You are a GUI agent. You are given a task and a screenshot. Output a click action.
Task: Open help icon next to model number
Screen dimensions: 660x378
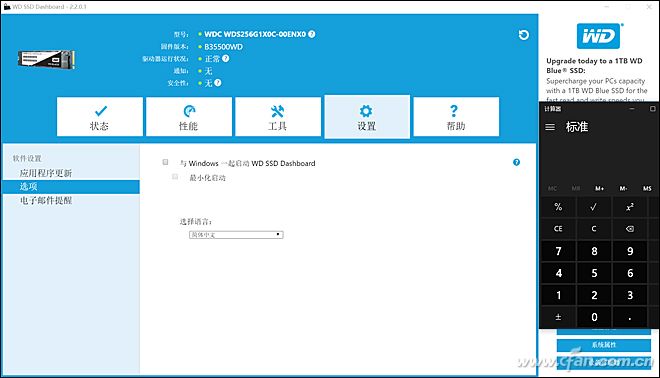pos(311,34)
